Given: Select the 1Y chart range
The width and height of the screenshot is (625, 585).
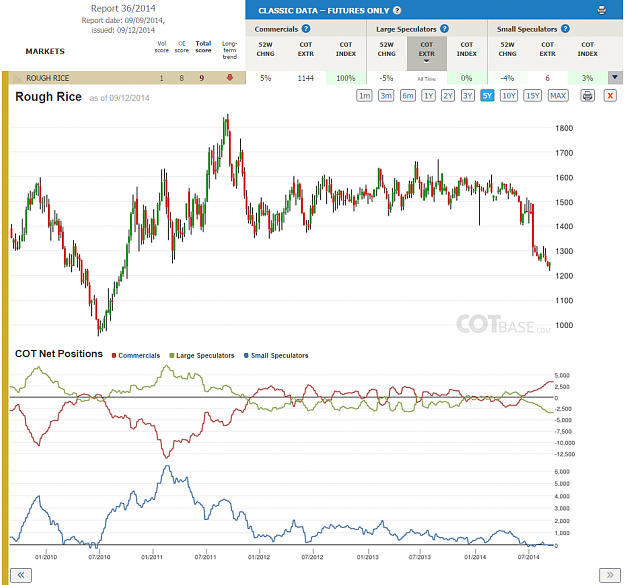Looking at the screenshot, I should click(428, 96).
